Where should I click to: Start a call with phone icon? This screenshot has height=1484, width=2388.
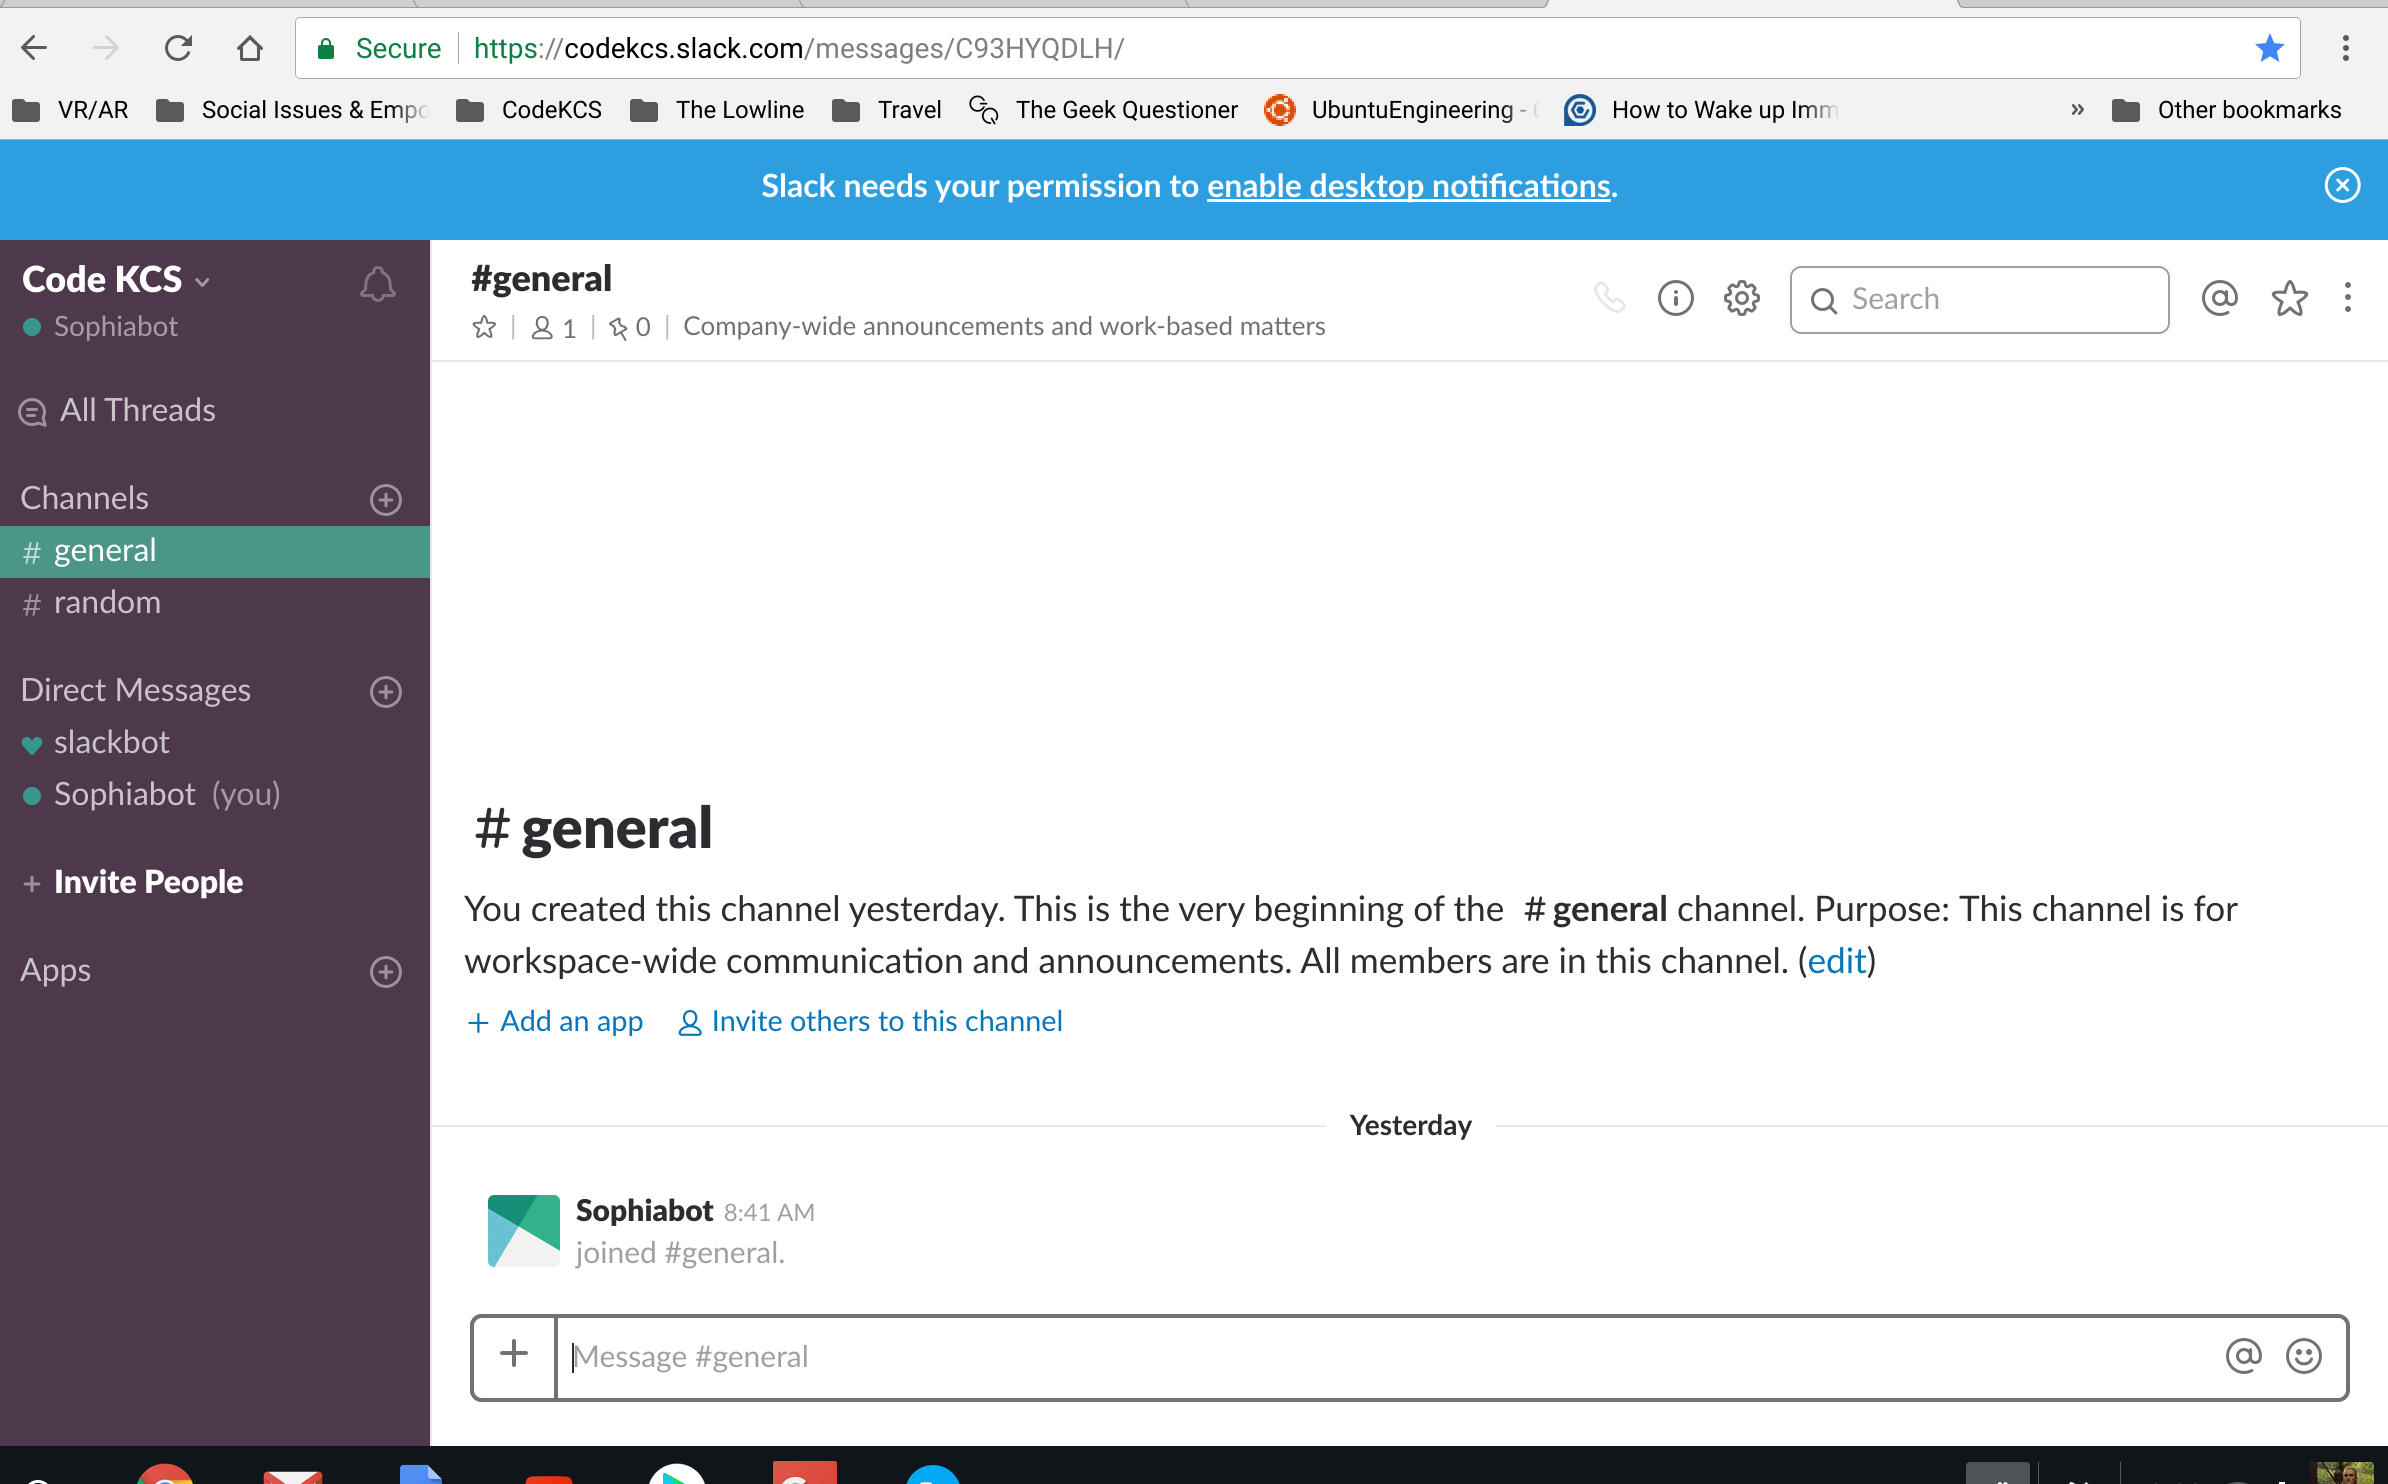1609,298
